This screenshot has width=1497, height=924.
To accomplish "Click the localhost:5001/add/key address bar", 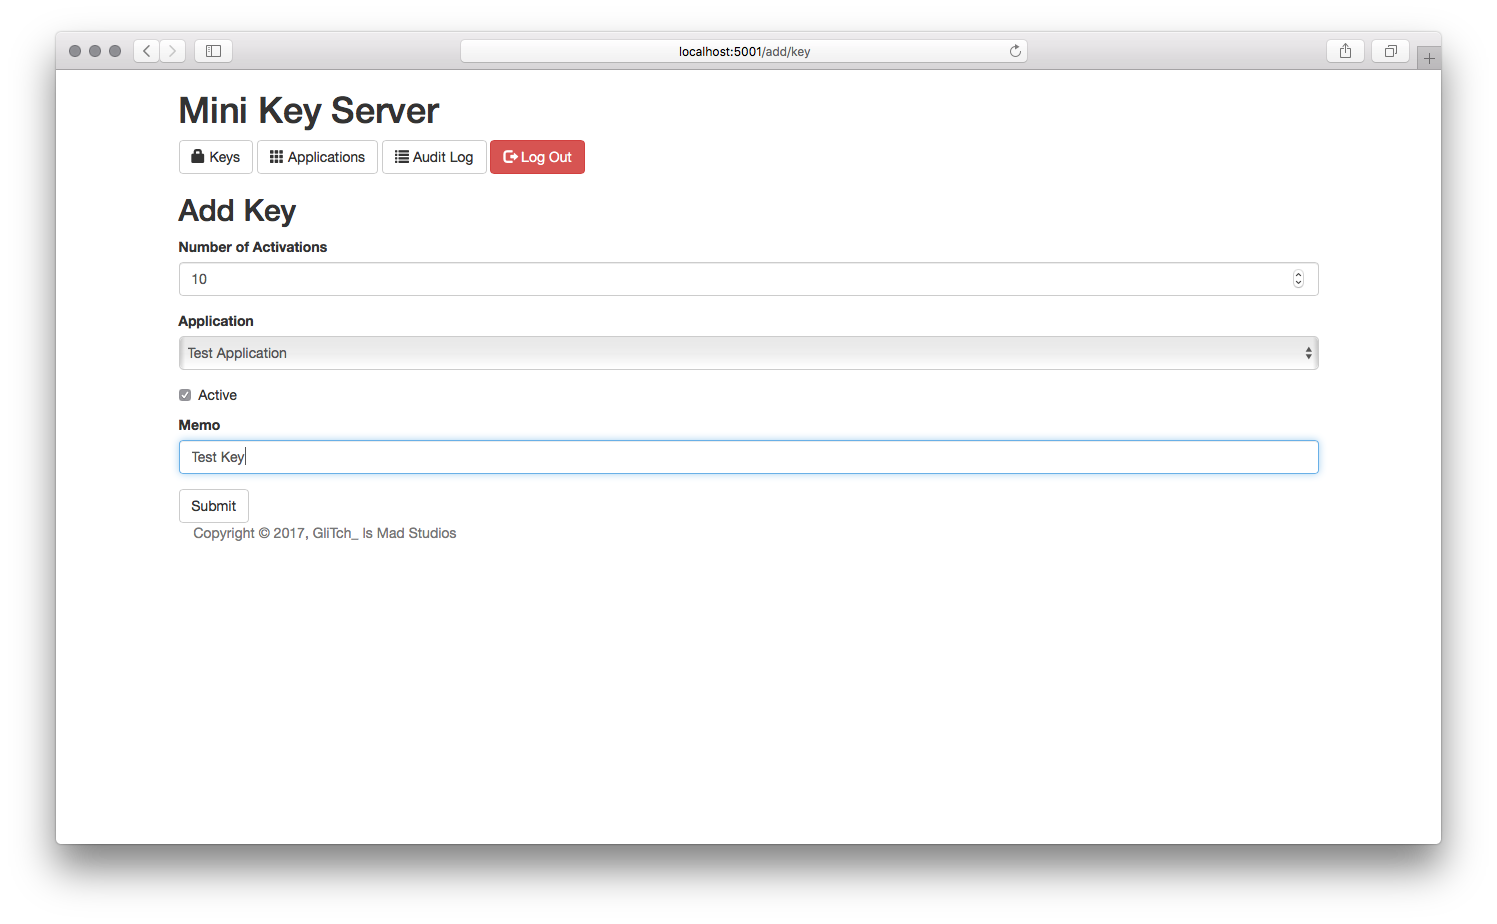I will pos(744,51).
